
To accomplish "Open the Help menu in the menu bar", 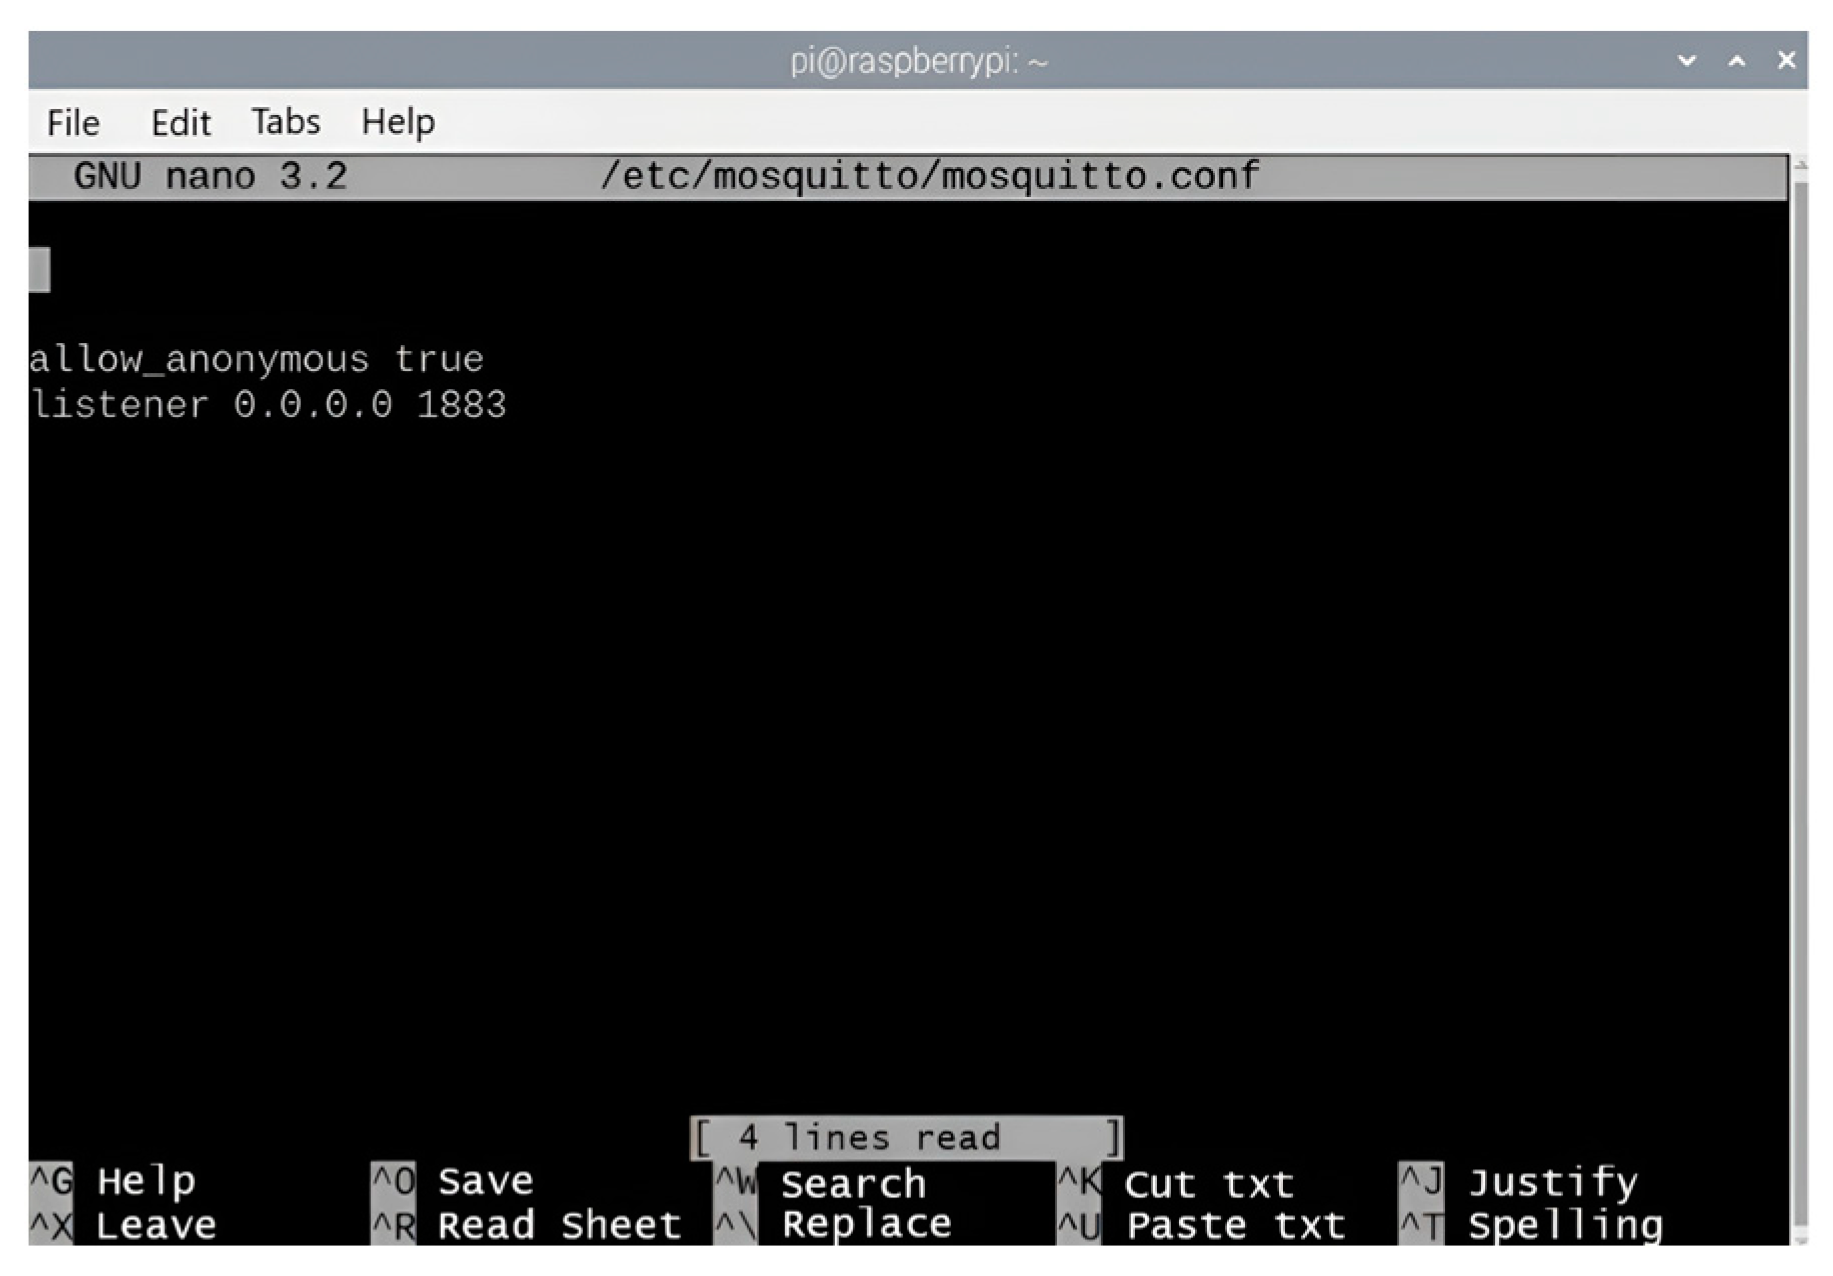I will pyautogui.click(x=398, y=123).
